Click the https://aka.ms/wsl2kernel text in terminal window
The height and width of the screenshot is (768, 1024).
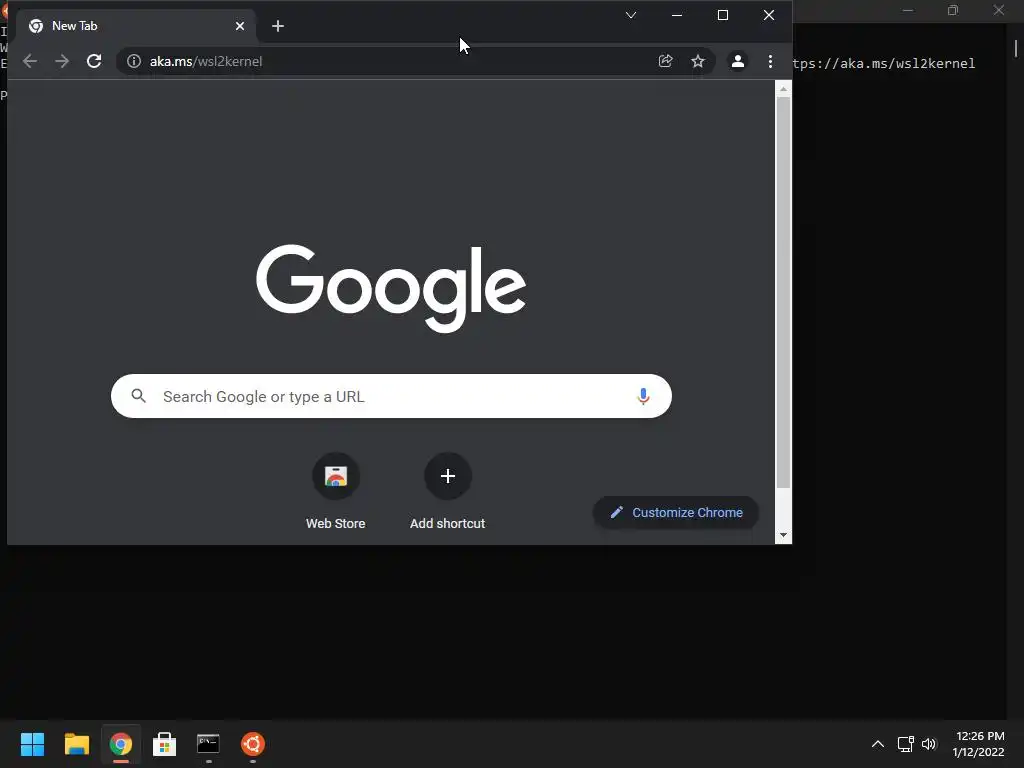click(884, 63)
